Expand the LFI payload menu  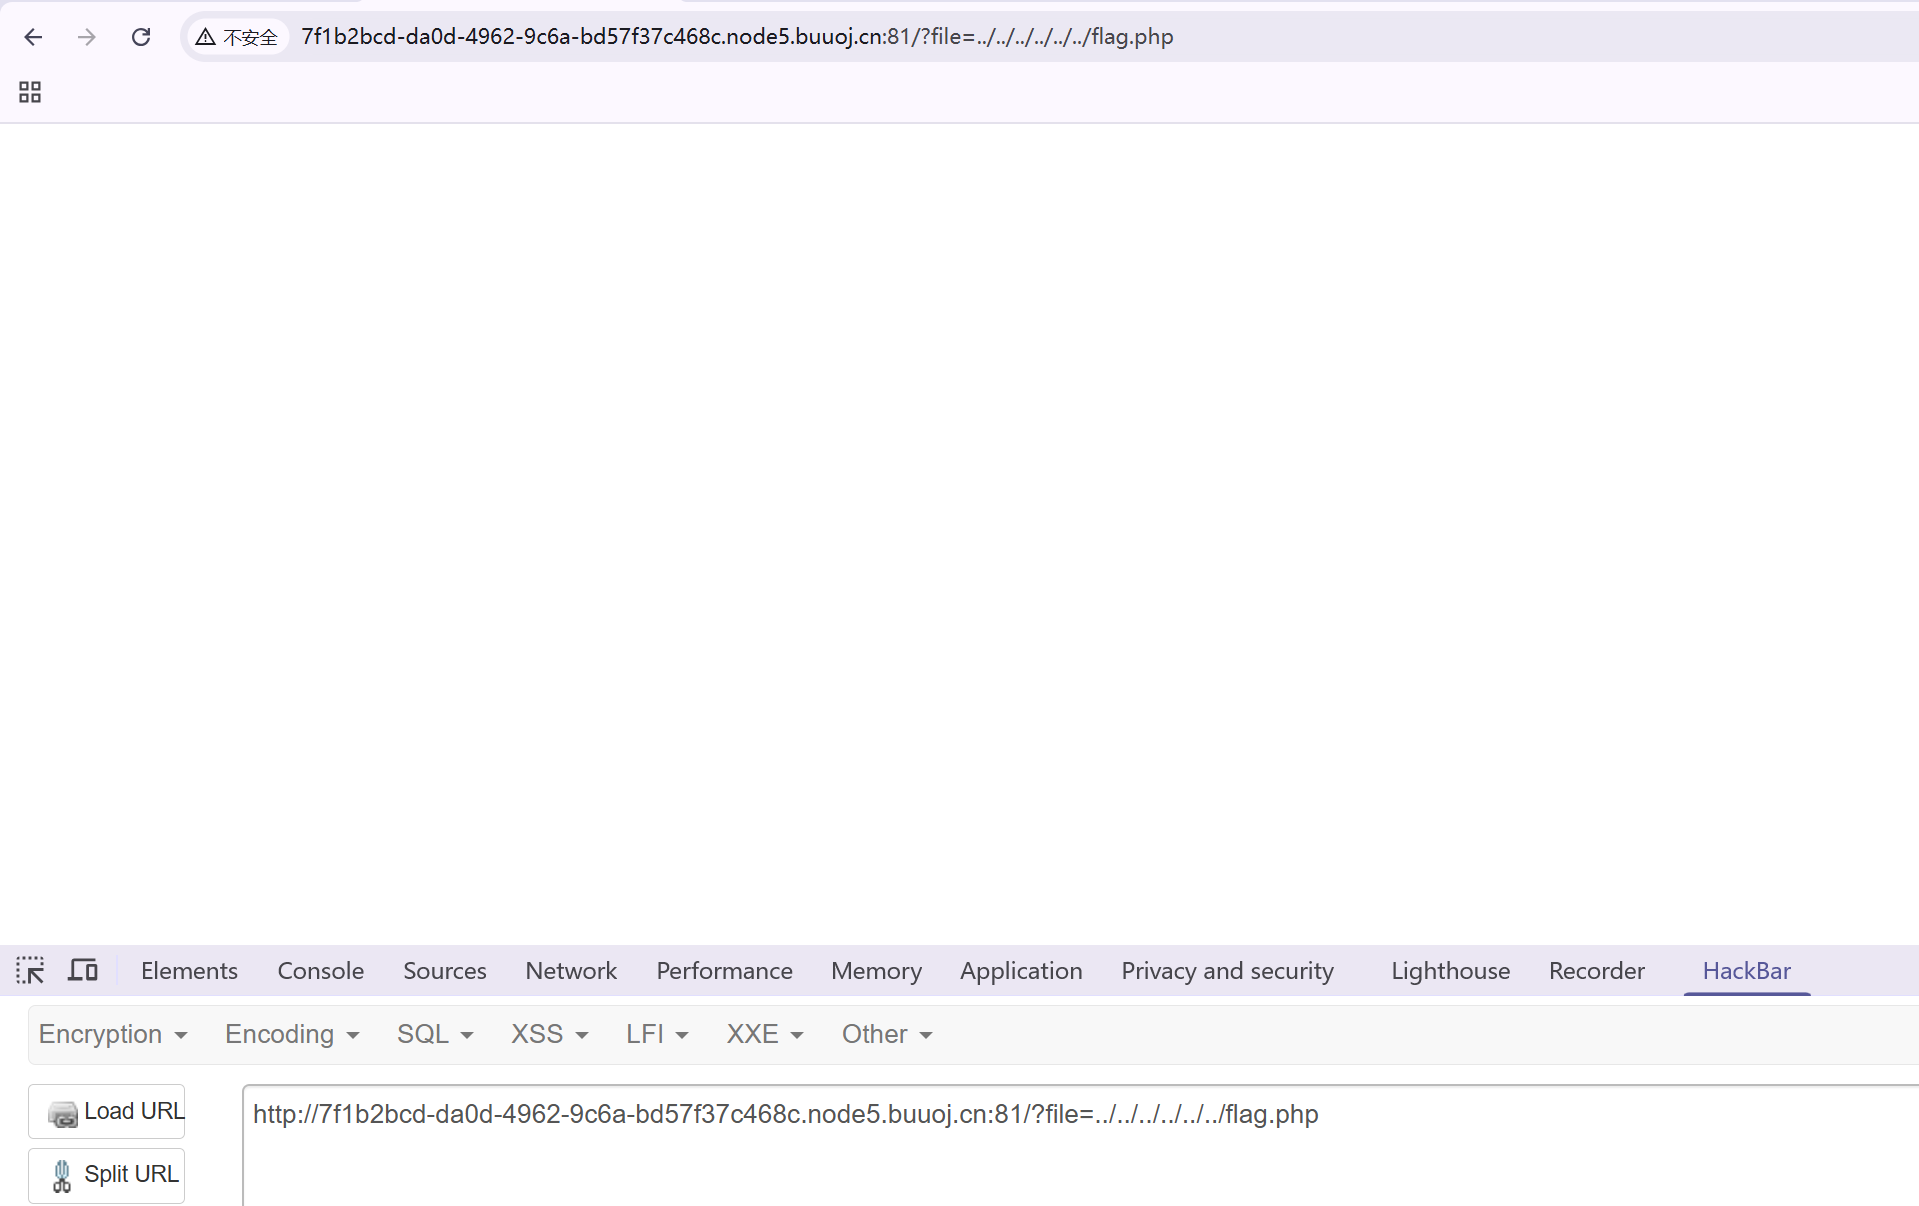pyautogui.click(x=656, y=1034)
